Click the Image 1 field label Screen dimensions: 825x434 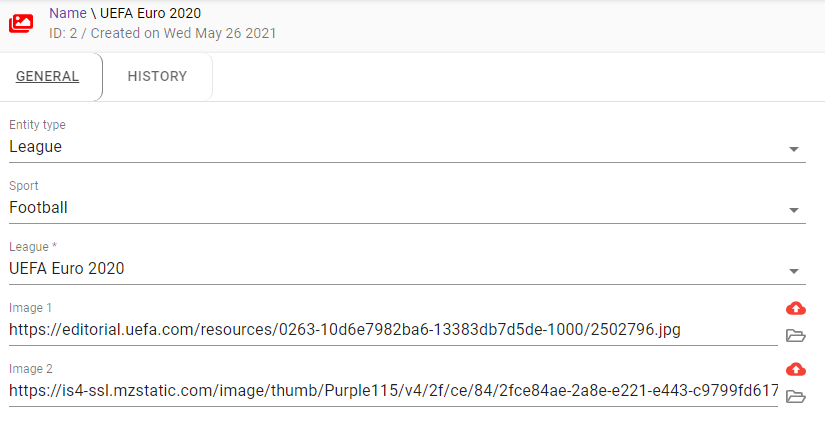click(28, 308)
